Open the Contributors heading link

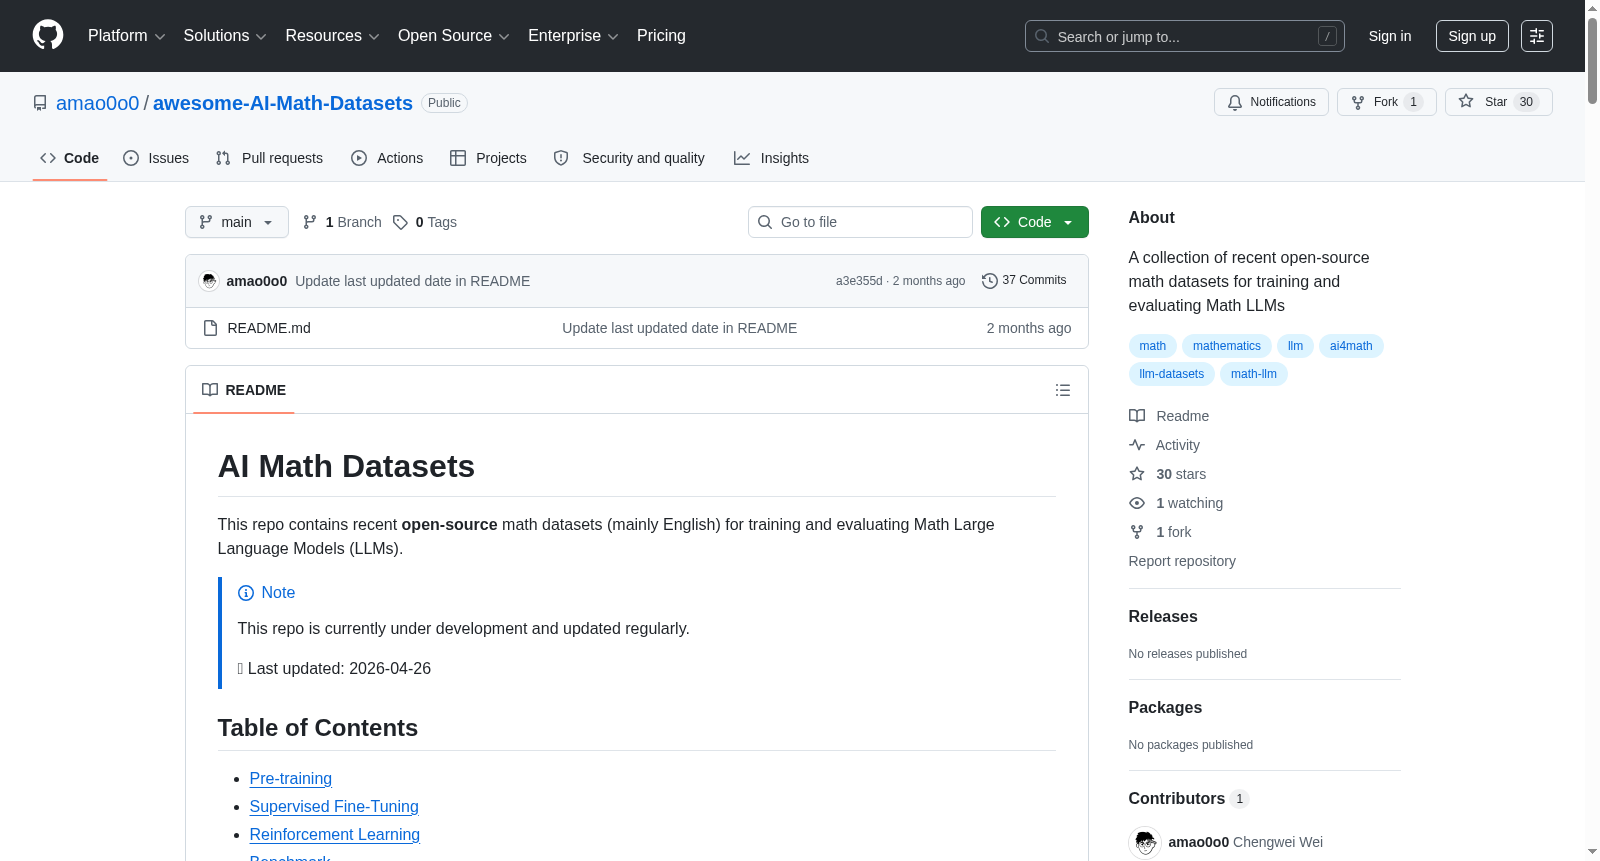tap(1188, 799)
